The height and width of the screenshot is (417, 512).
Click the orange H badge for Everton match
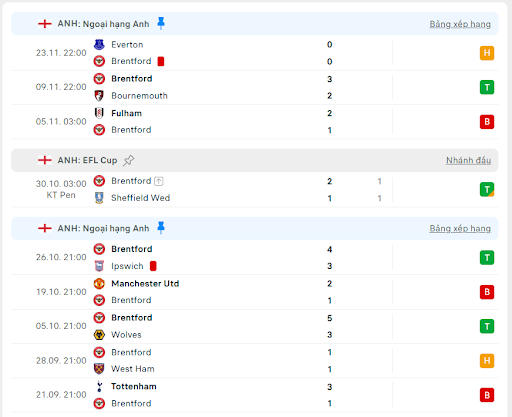(487, 53)
